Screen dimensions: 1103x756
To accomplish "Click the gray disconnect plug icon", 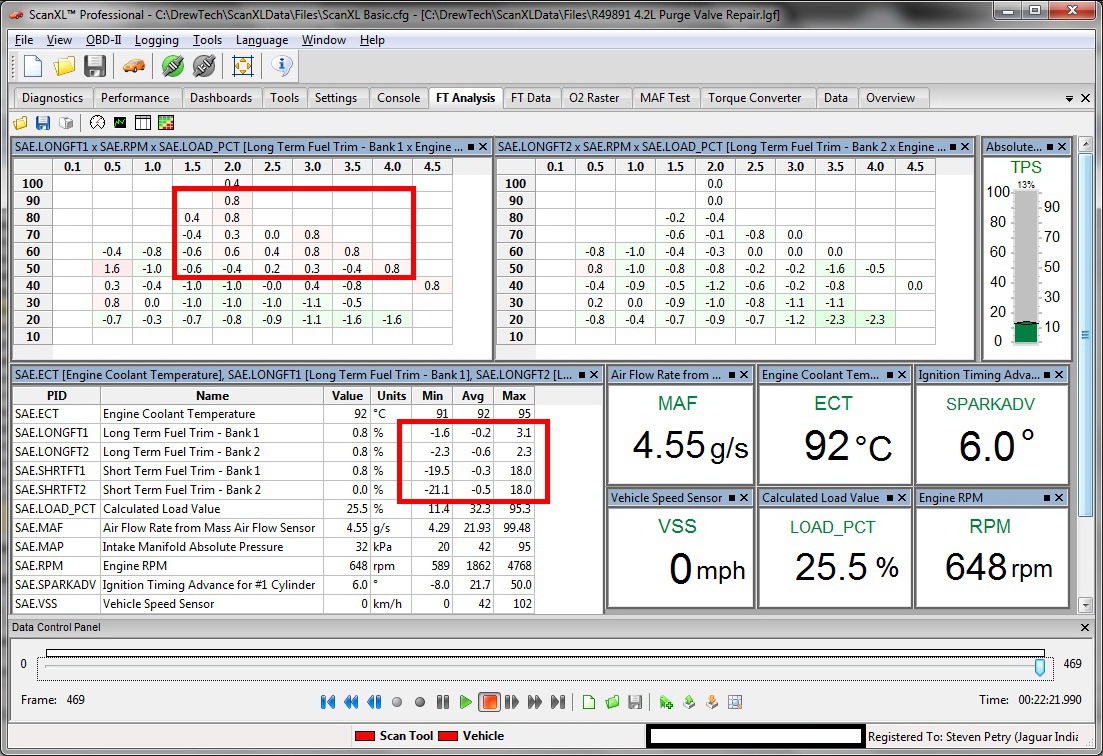I will click(204, 66).
